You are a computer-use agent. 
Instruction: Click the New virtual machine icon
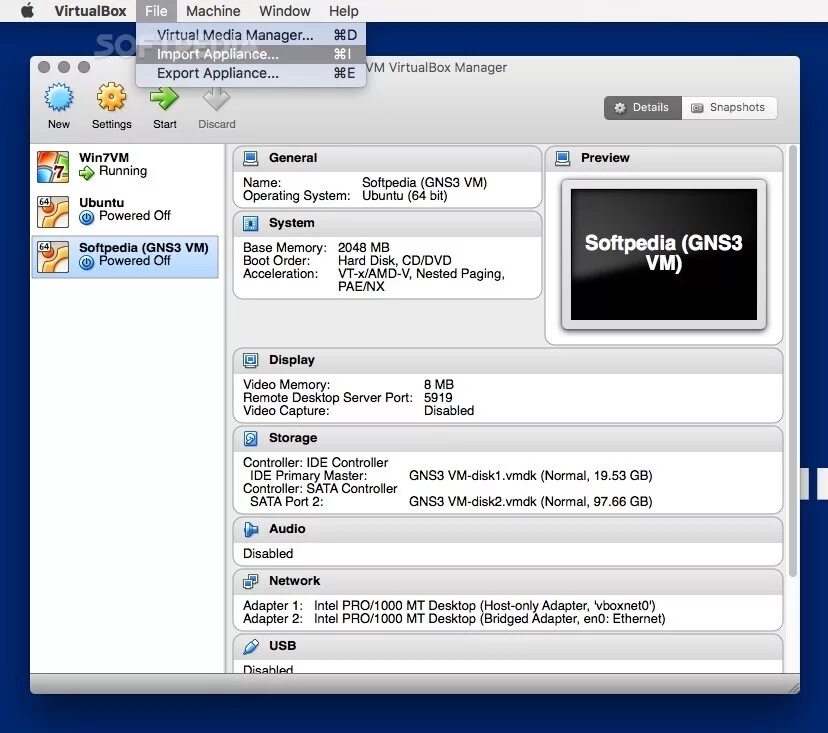click(59, 97)
